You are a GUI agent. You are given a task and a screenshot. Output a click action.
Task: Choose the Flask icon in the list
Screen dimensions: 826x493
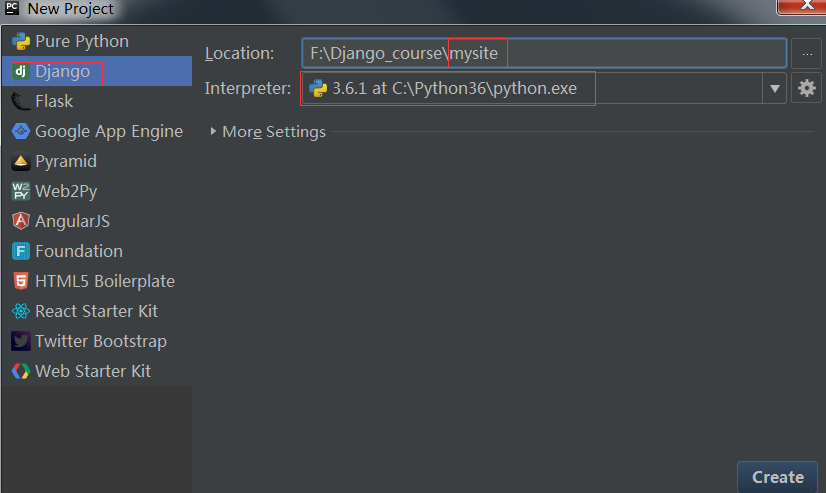coord(20,101)
